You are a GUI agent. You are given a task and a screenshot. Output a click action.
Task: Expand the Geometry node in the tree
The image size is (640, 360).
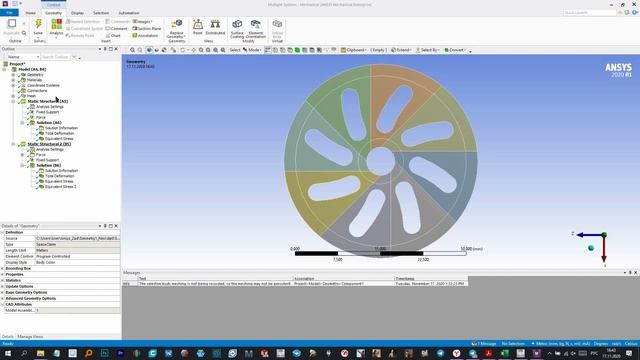point(13,75)
